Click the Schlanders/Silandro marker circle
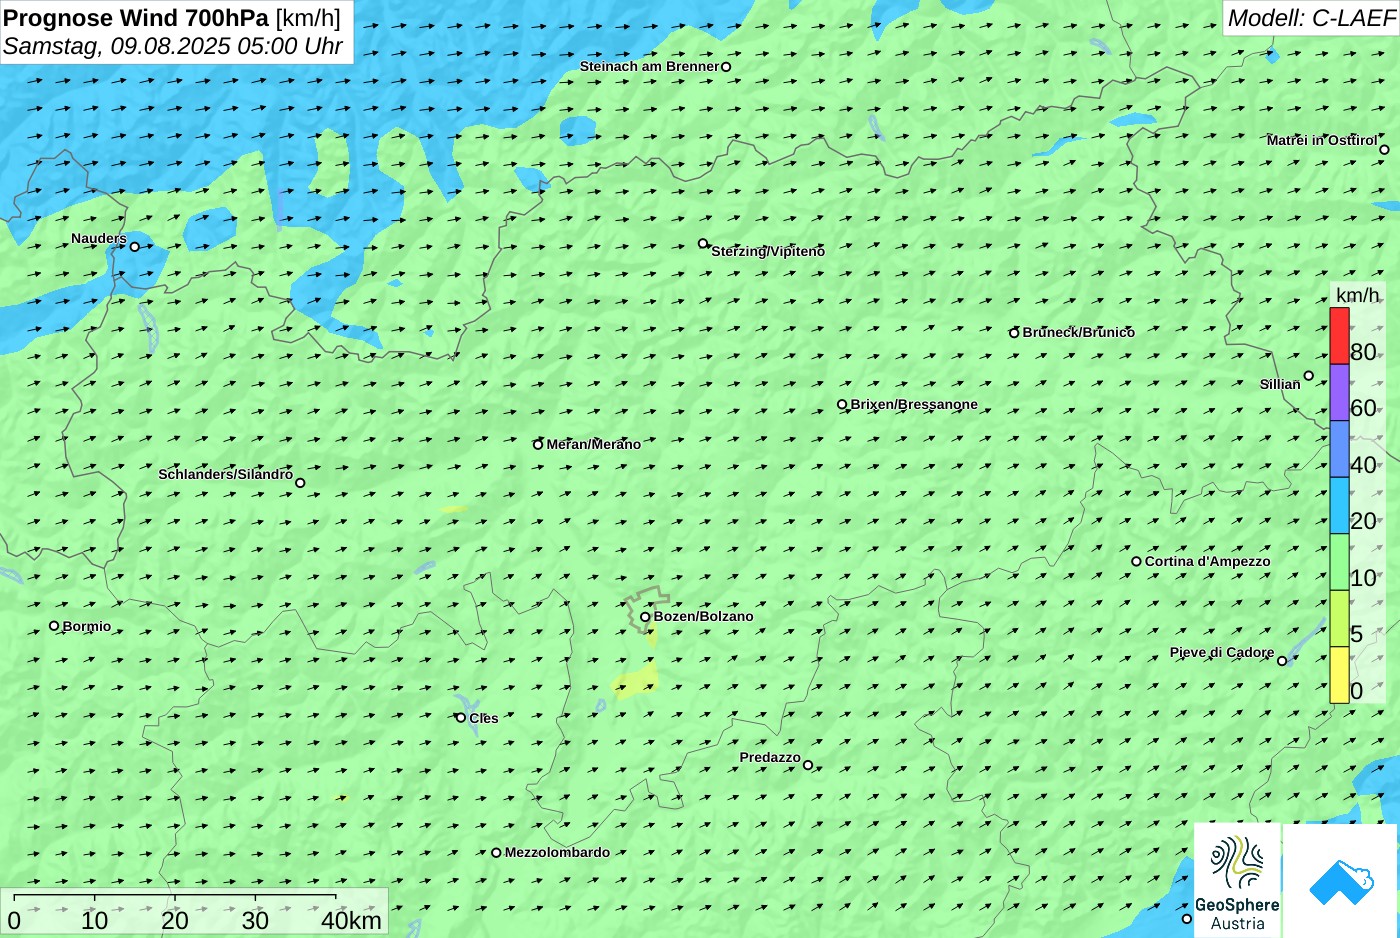This screenshot has height=938, width=1400. pos(300,483)
